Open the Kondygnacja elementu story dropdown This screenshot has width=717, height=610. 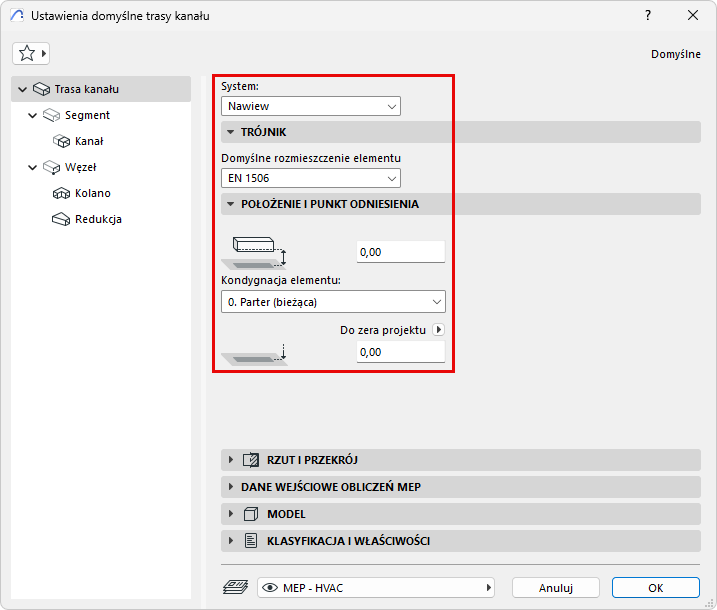pos(333,302)
